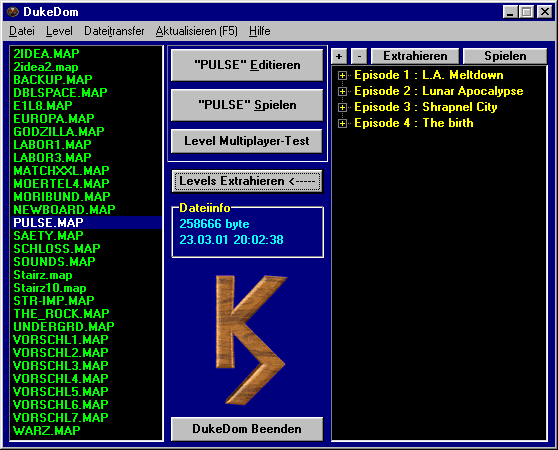Click Levels Extrahieren button
This screenshot has height=450, width=558.
(247, 181)
